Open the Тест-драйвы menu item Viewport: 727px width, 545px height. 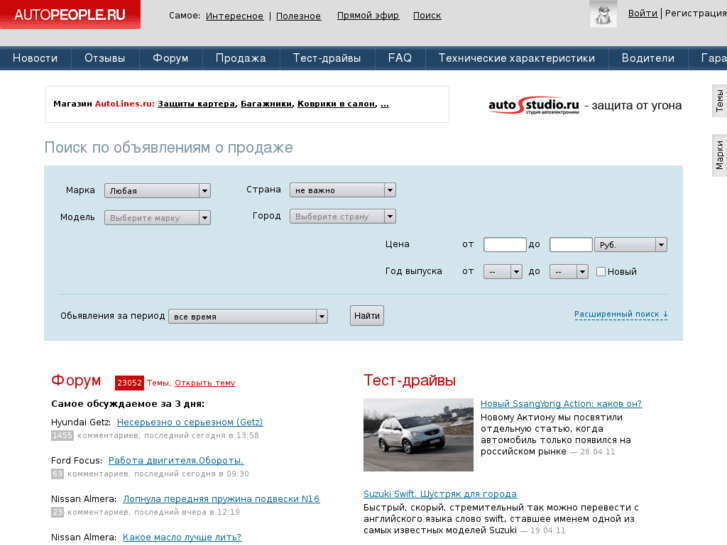[x=327, y=58]
